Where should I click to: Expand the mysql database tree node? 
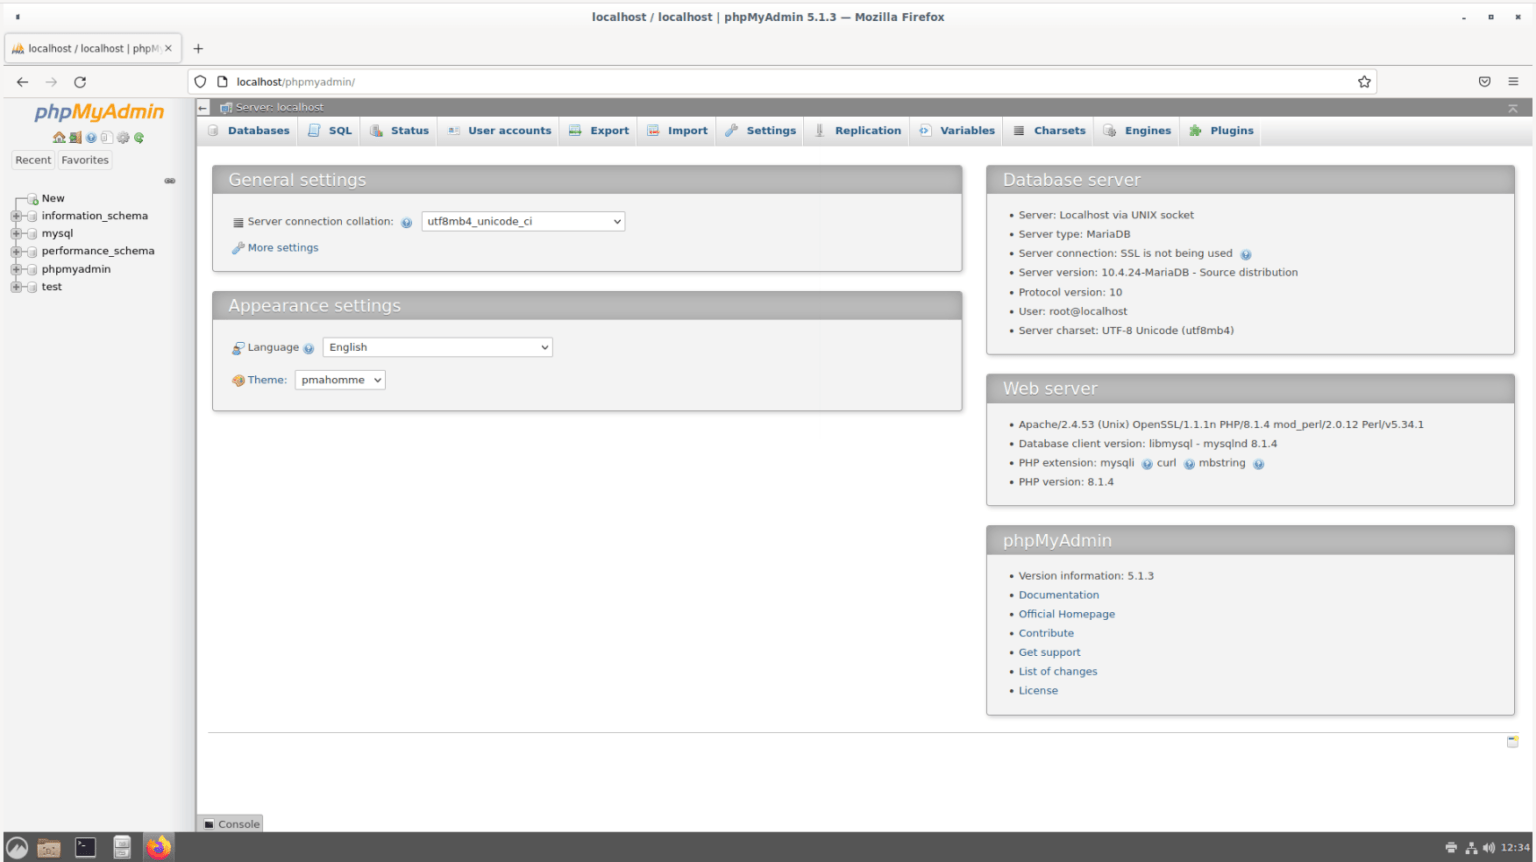coord(16,234)
